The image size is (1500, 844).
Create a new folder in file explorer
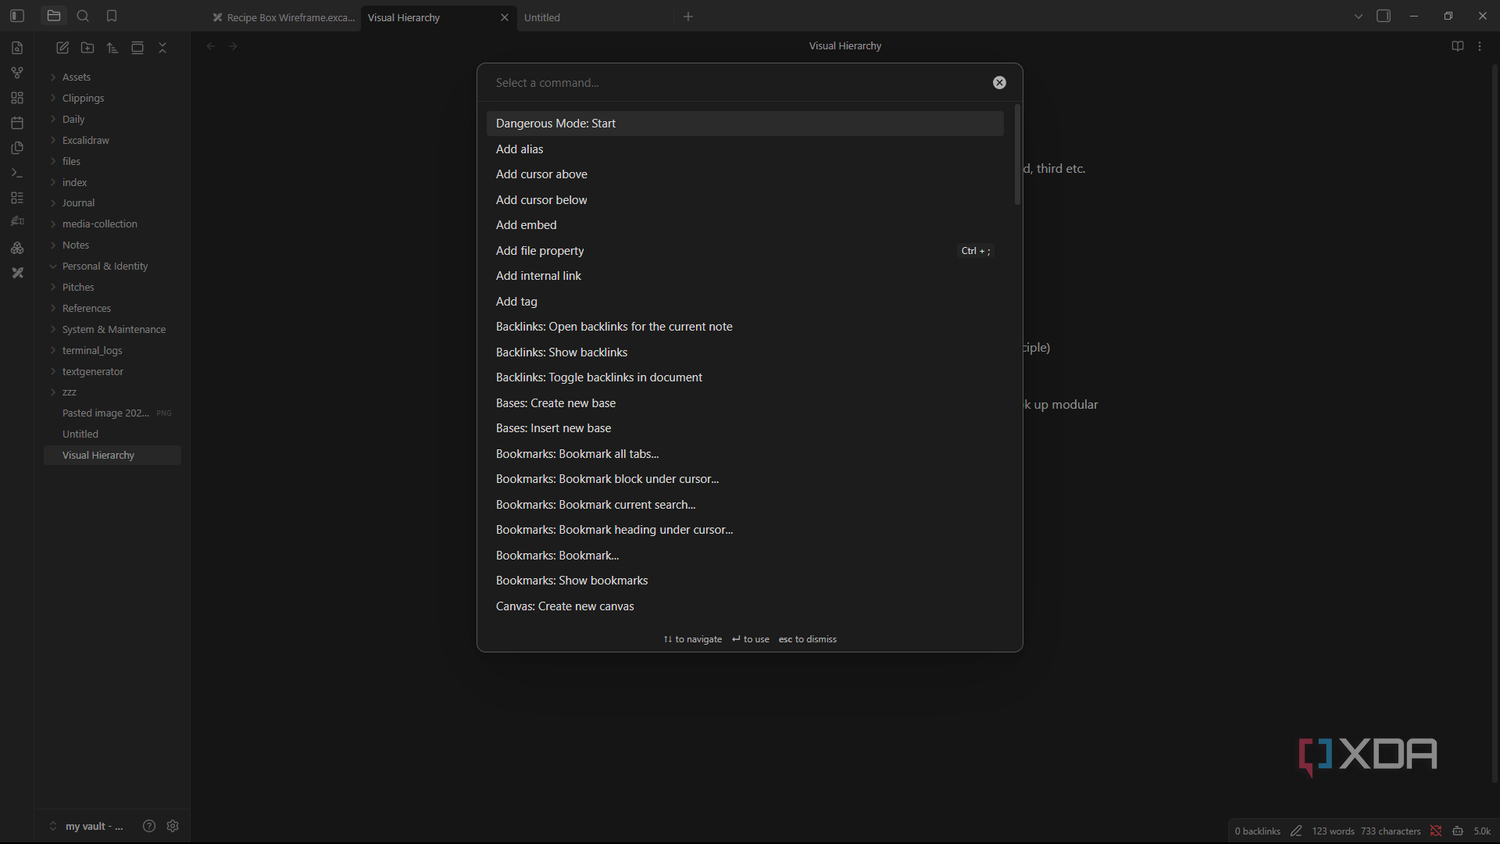[88, 48]
